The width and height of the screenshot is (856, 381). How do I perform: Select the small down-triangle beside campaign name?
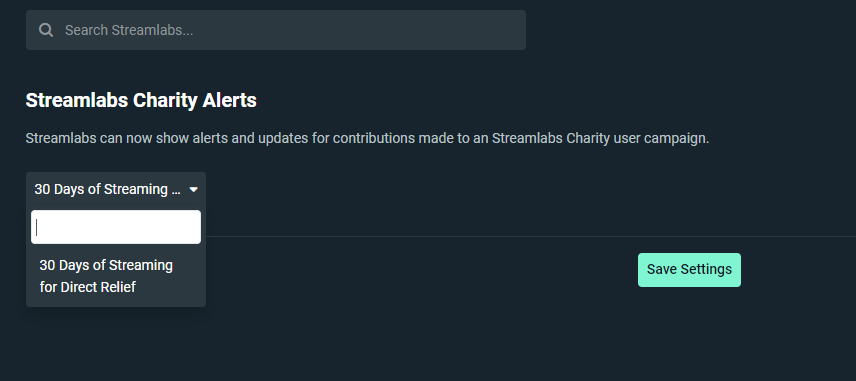(x=193, y=189)
